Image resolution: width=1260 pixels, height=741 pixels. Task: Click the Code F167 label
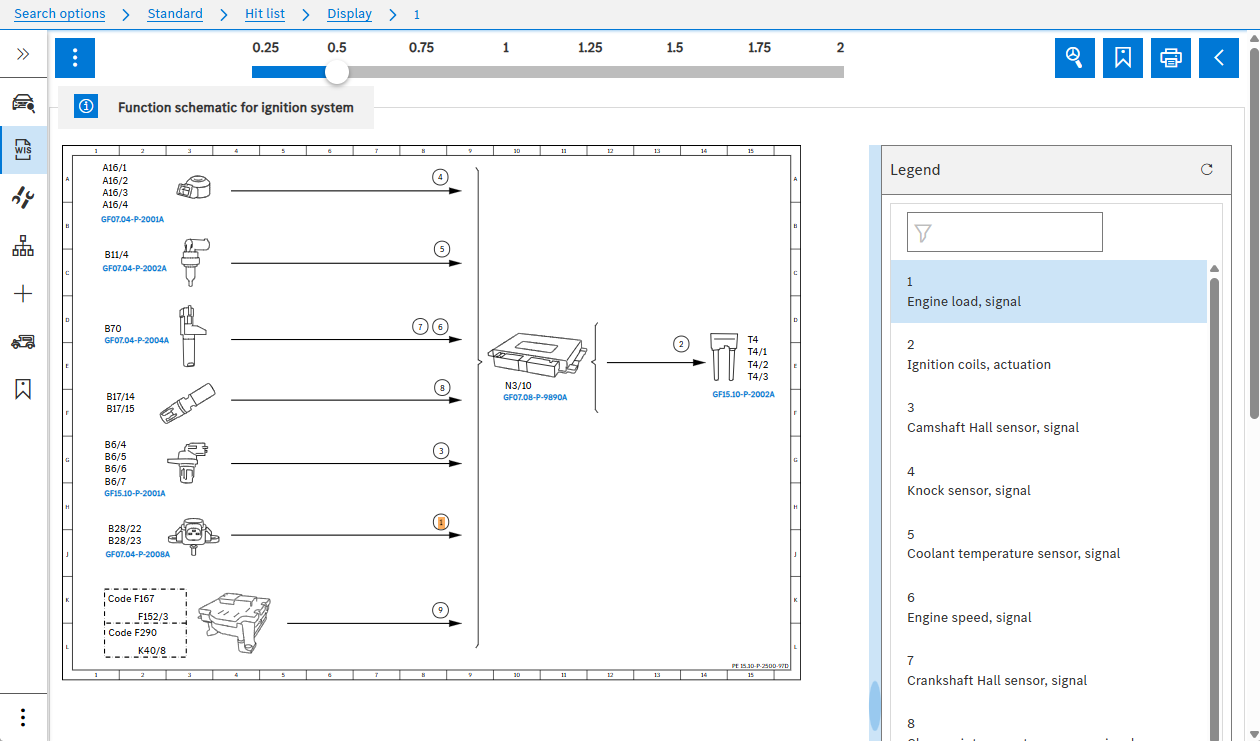tap(131, 599)
